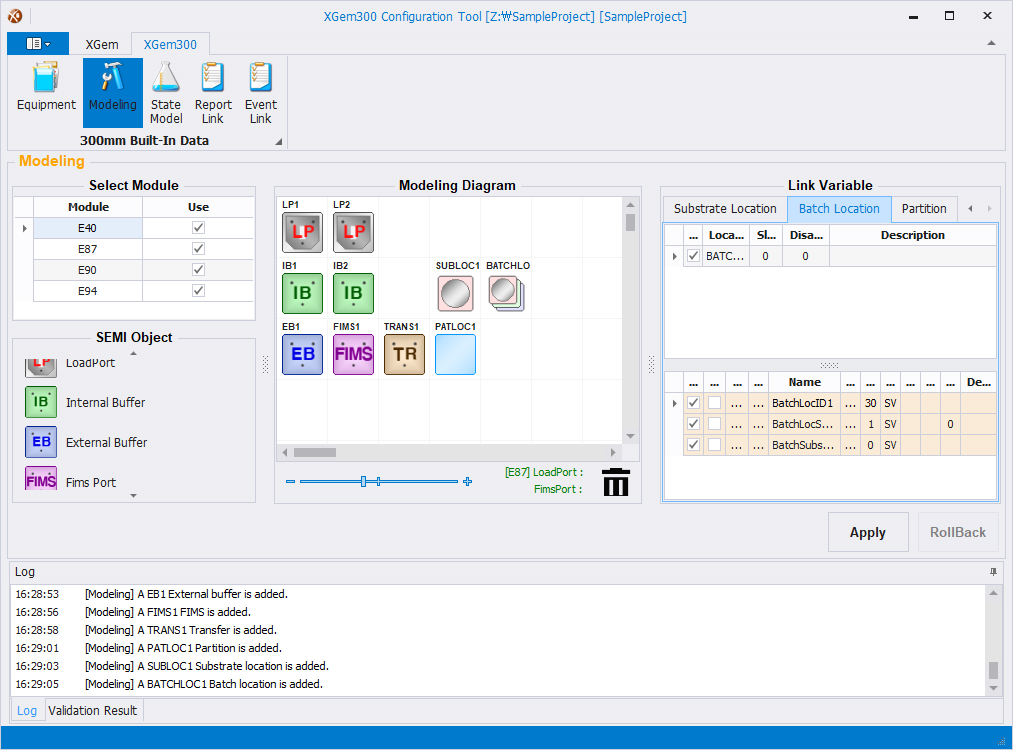The image size is (1013, 750).
Task: Click the Log panel vertical scrollbar thumb
Action: [x=993, y=670]
